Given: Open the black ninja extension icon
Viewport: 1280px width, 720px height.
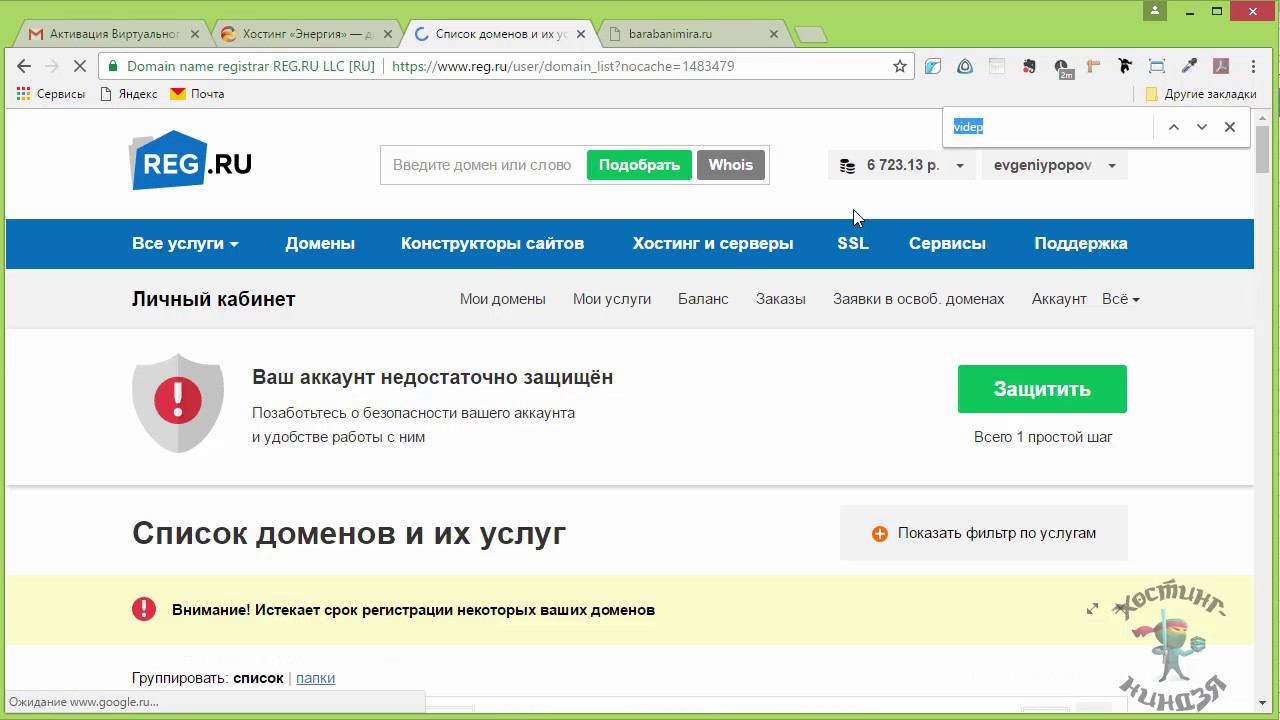Looking at the screenshot, I should coord(1125,67).
